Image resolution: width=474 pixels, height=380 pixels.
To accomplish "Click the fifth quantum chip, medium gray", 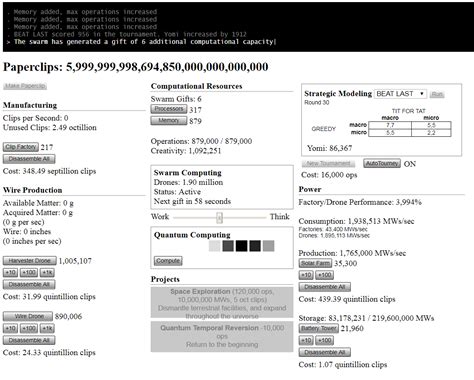I will (268, 246).
